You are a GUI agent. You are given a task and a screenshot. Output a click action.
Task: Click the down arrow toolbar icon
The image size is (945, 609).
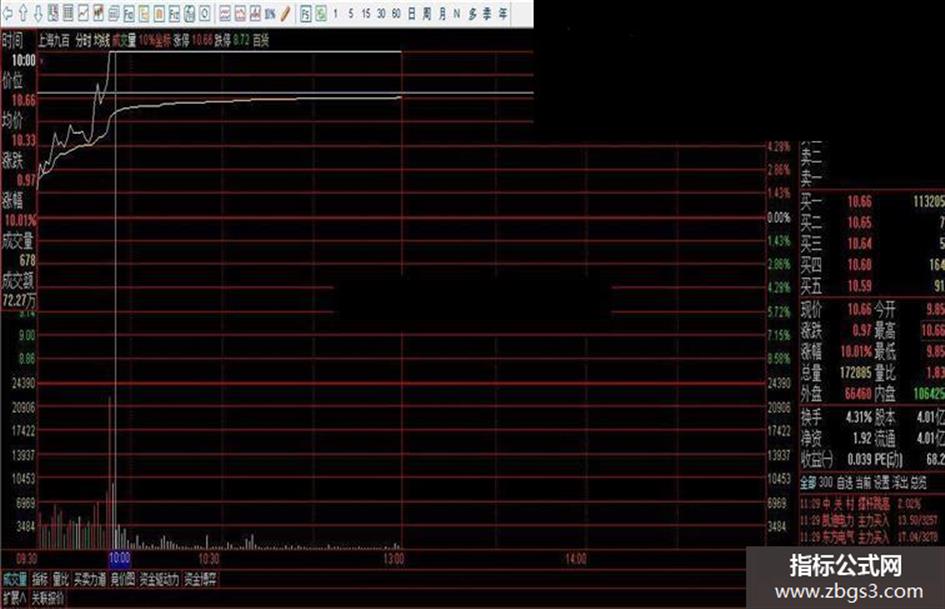point(38,13)
